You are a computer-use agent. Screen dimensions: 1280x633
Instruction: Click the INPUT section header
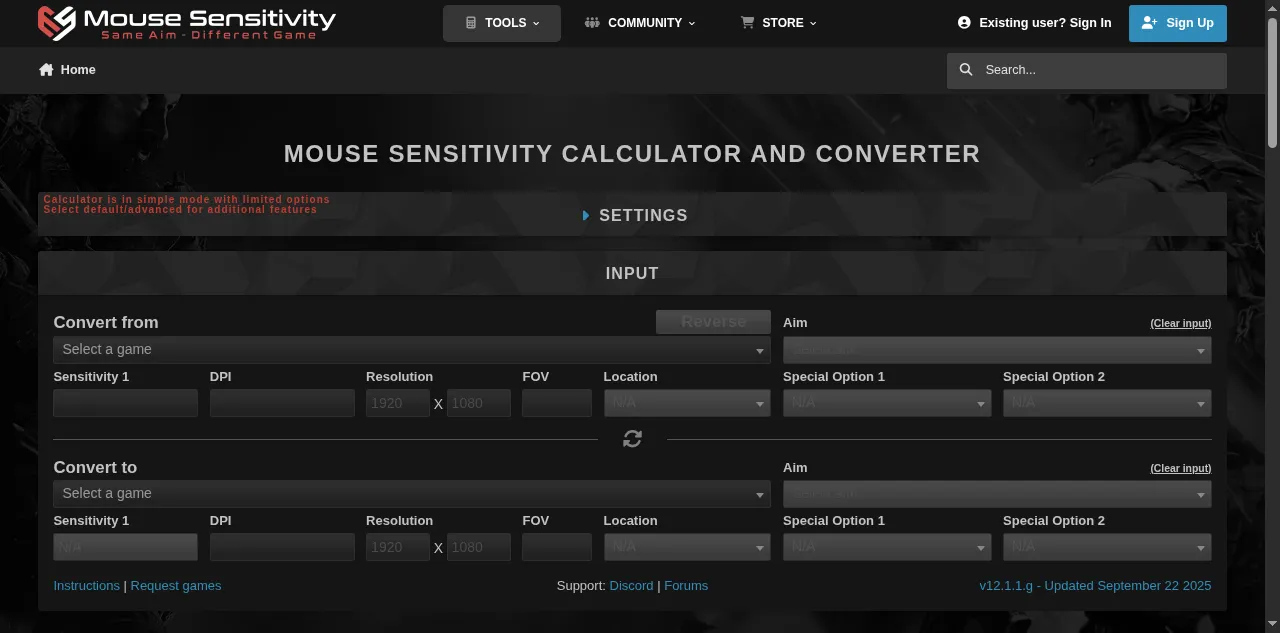pyautogui.click(x=632, y=273)
